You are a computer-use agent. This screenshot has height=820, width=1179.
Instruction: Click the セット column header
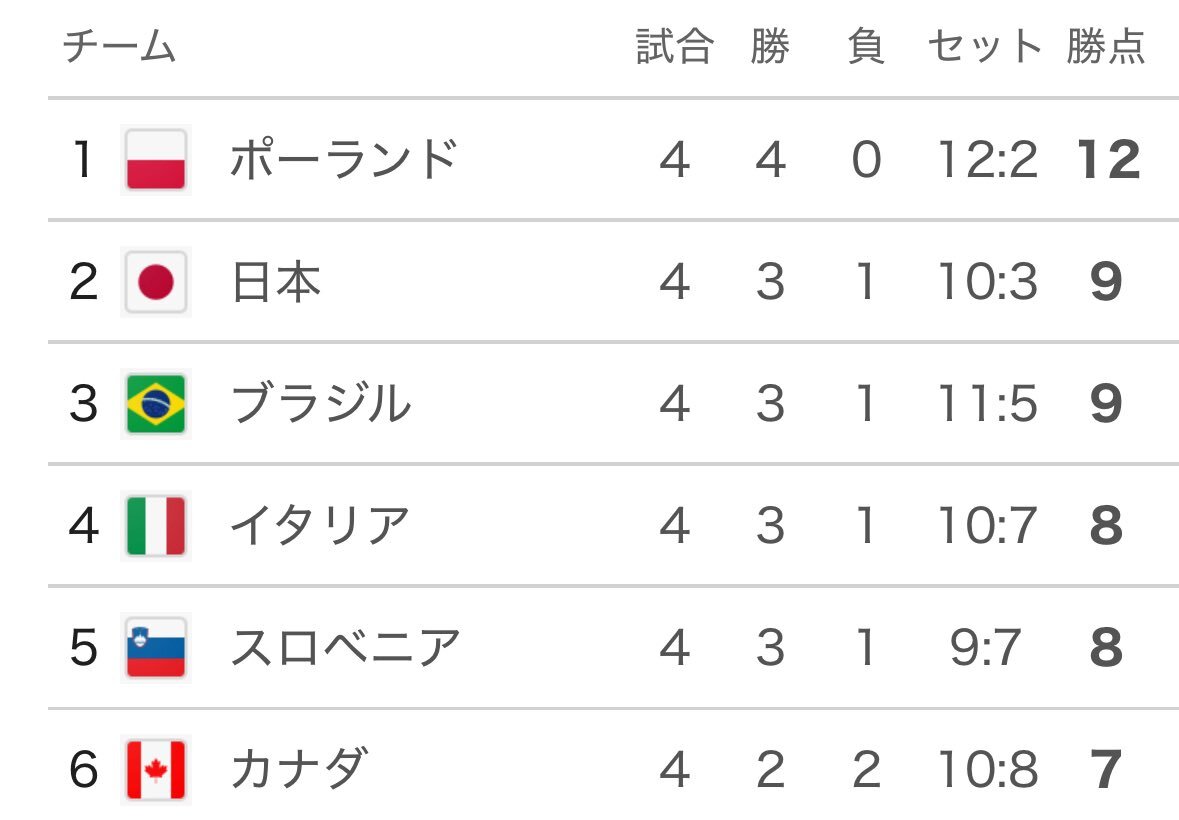(x=984, y=47)
